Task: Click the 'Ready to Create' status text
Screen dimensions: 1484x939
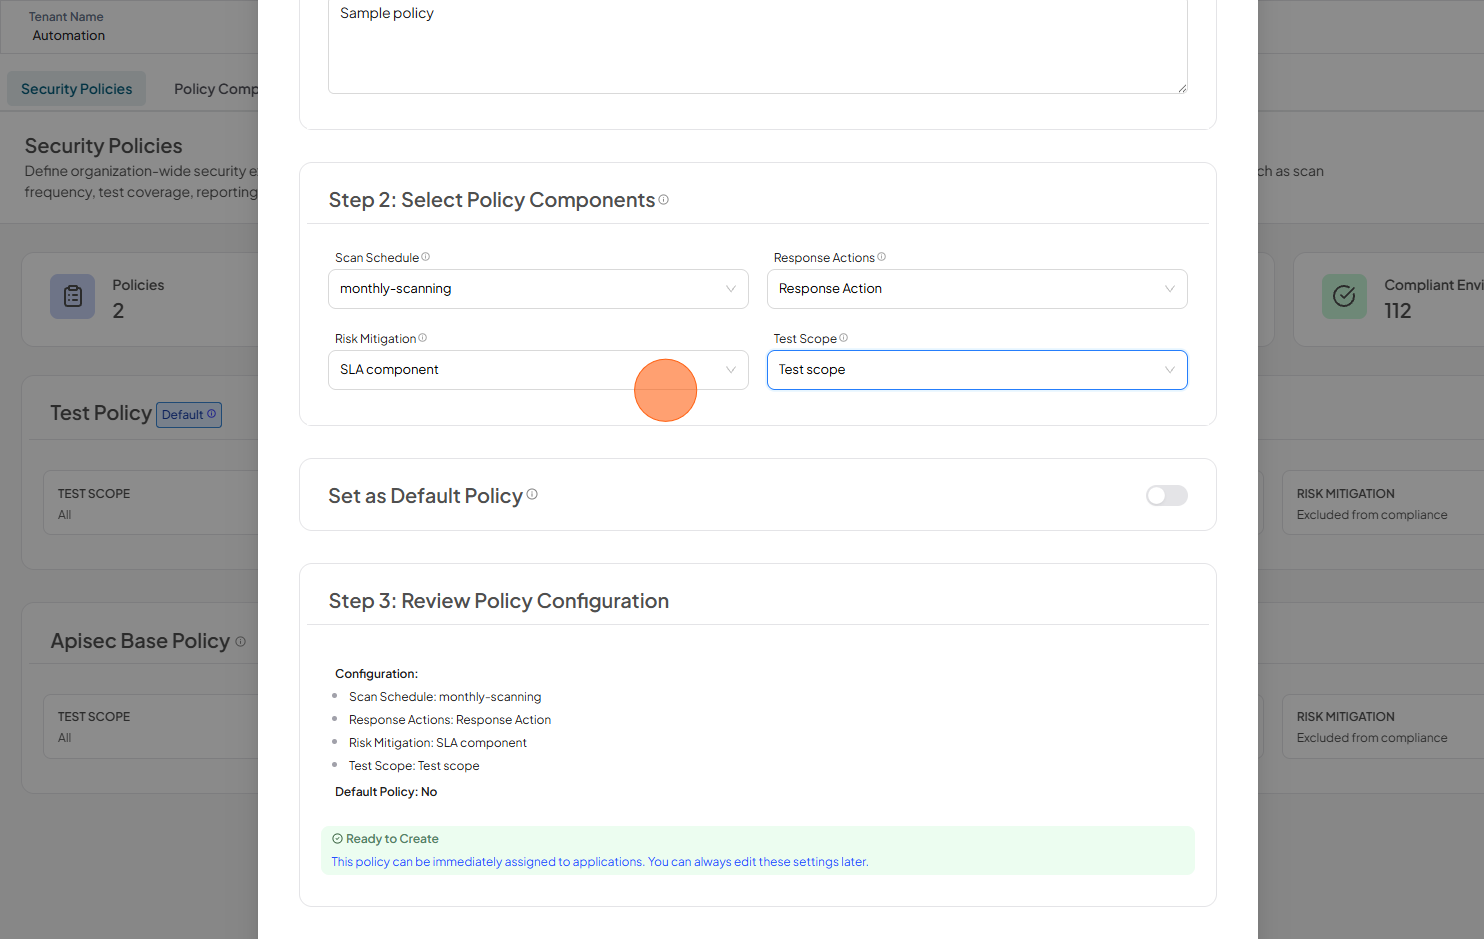Action: point(392,839)
